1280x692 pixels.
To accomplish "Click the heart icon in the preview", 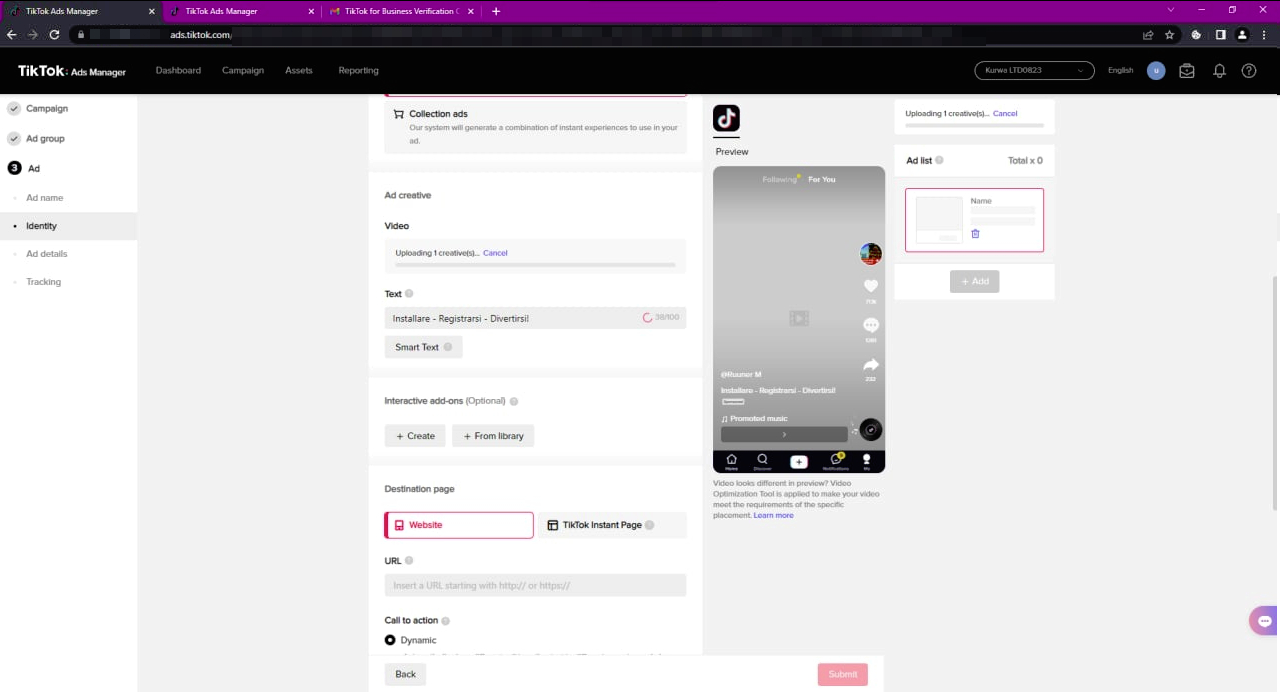I will pyautogui.click(x=870, y=286).
